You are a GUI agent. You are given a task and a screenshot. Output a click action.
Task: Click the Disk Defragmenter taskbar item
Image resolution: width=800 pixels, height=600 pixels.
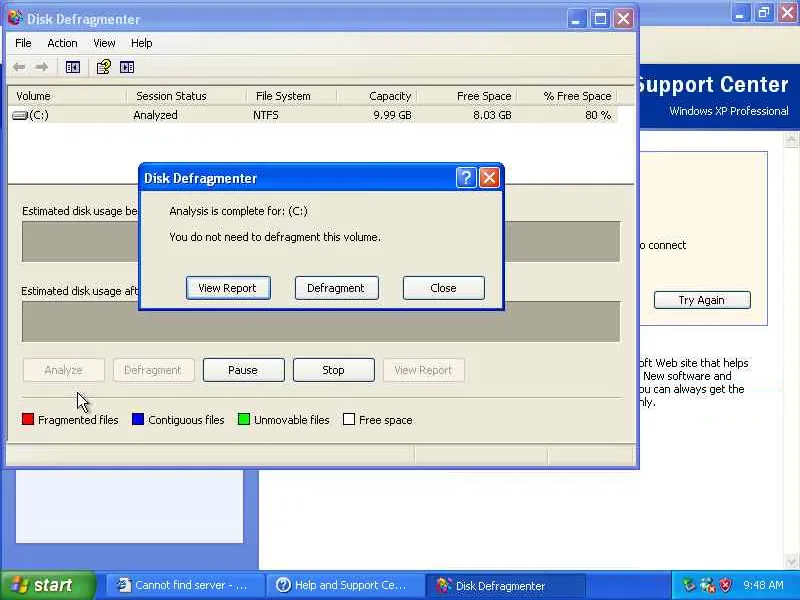(x=506, y=585)
